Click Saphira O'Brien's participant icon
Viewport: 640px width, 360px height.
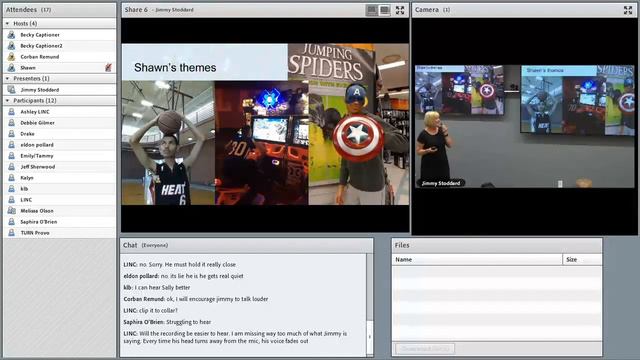coord(11,222)
